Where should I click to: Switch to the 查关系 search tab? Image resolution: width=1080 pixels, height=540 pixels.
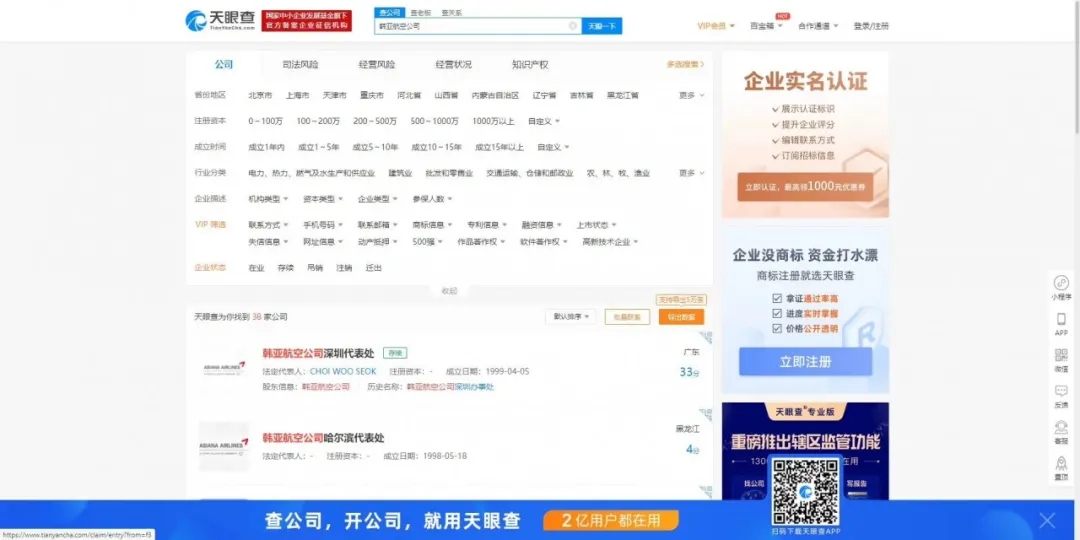451,12
